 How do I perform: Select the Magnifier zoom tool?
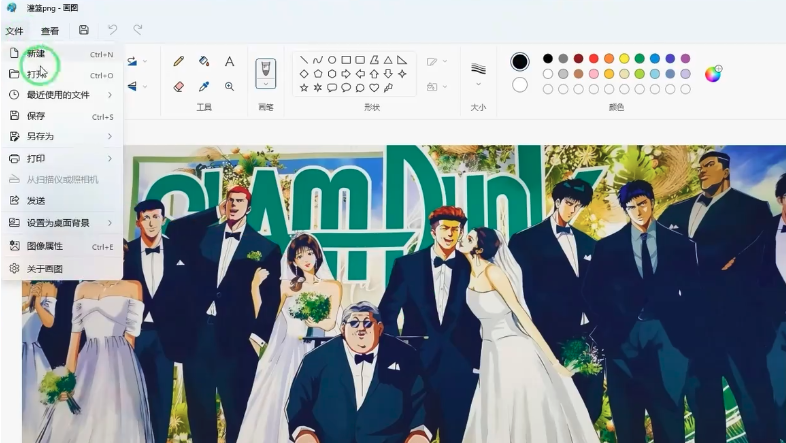point(229,87)
